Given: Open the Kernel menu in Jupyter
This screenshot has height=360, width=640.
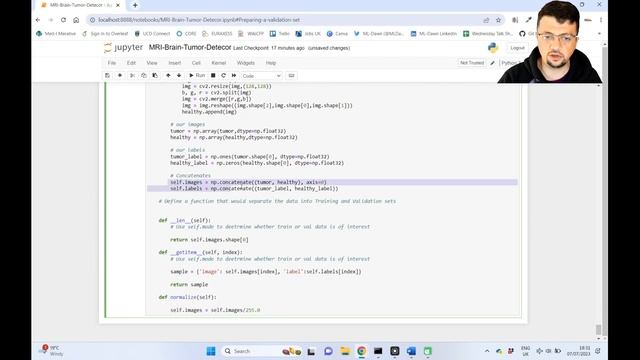Looking at the screenshot, I should 219,63.
